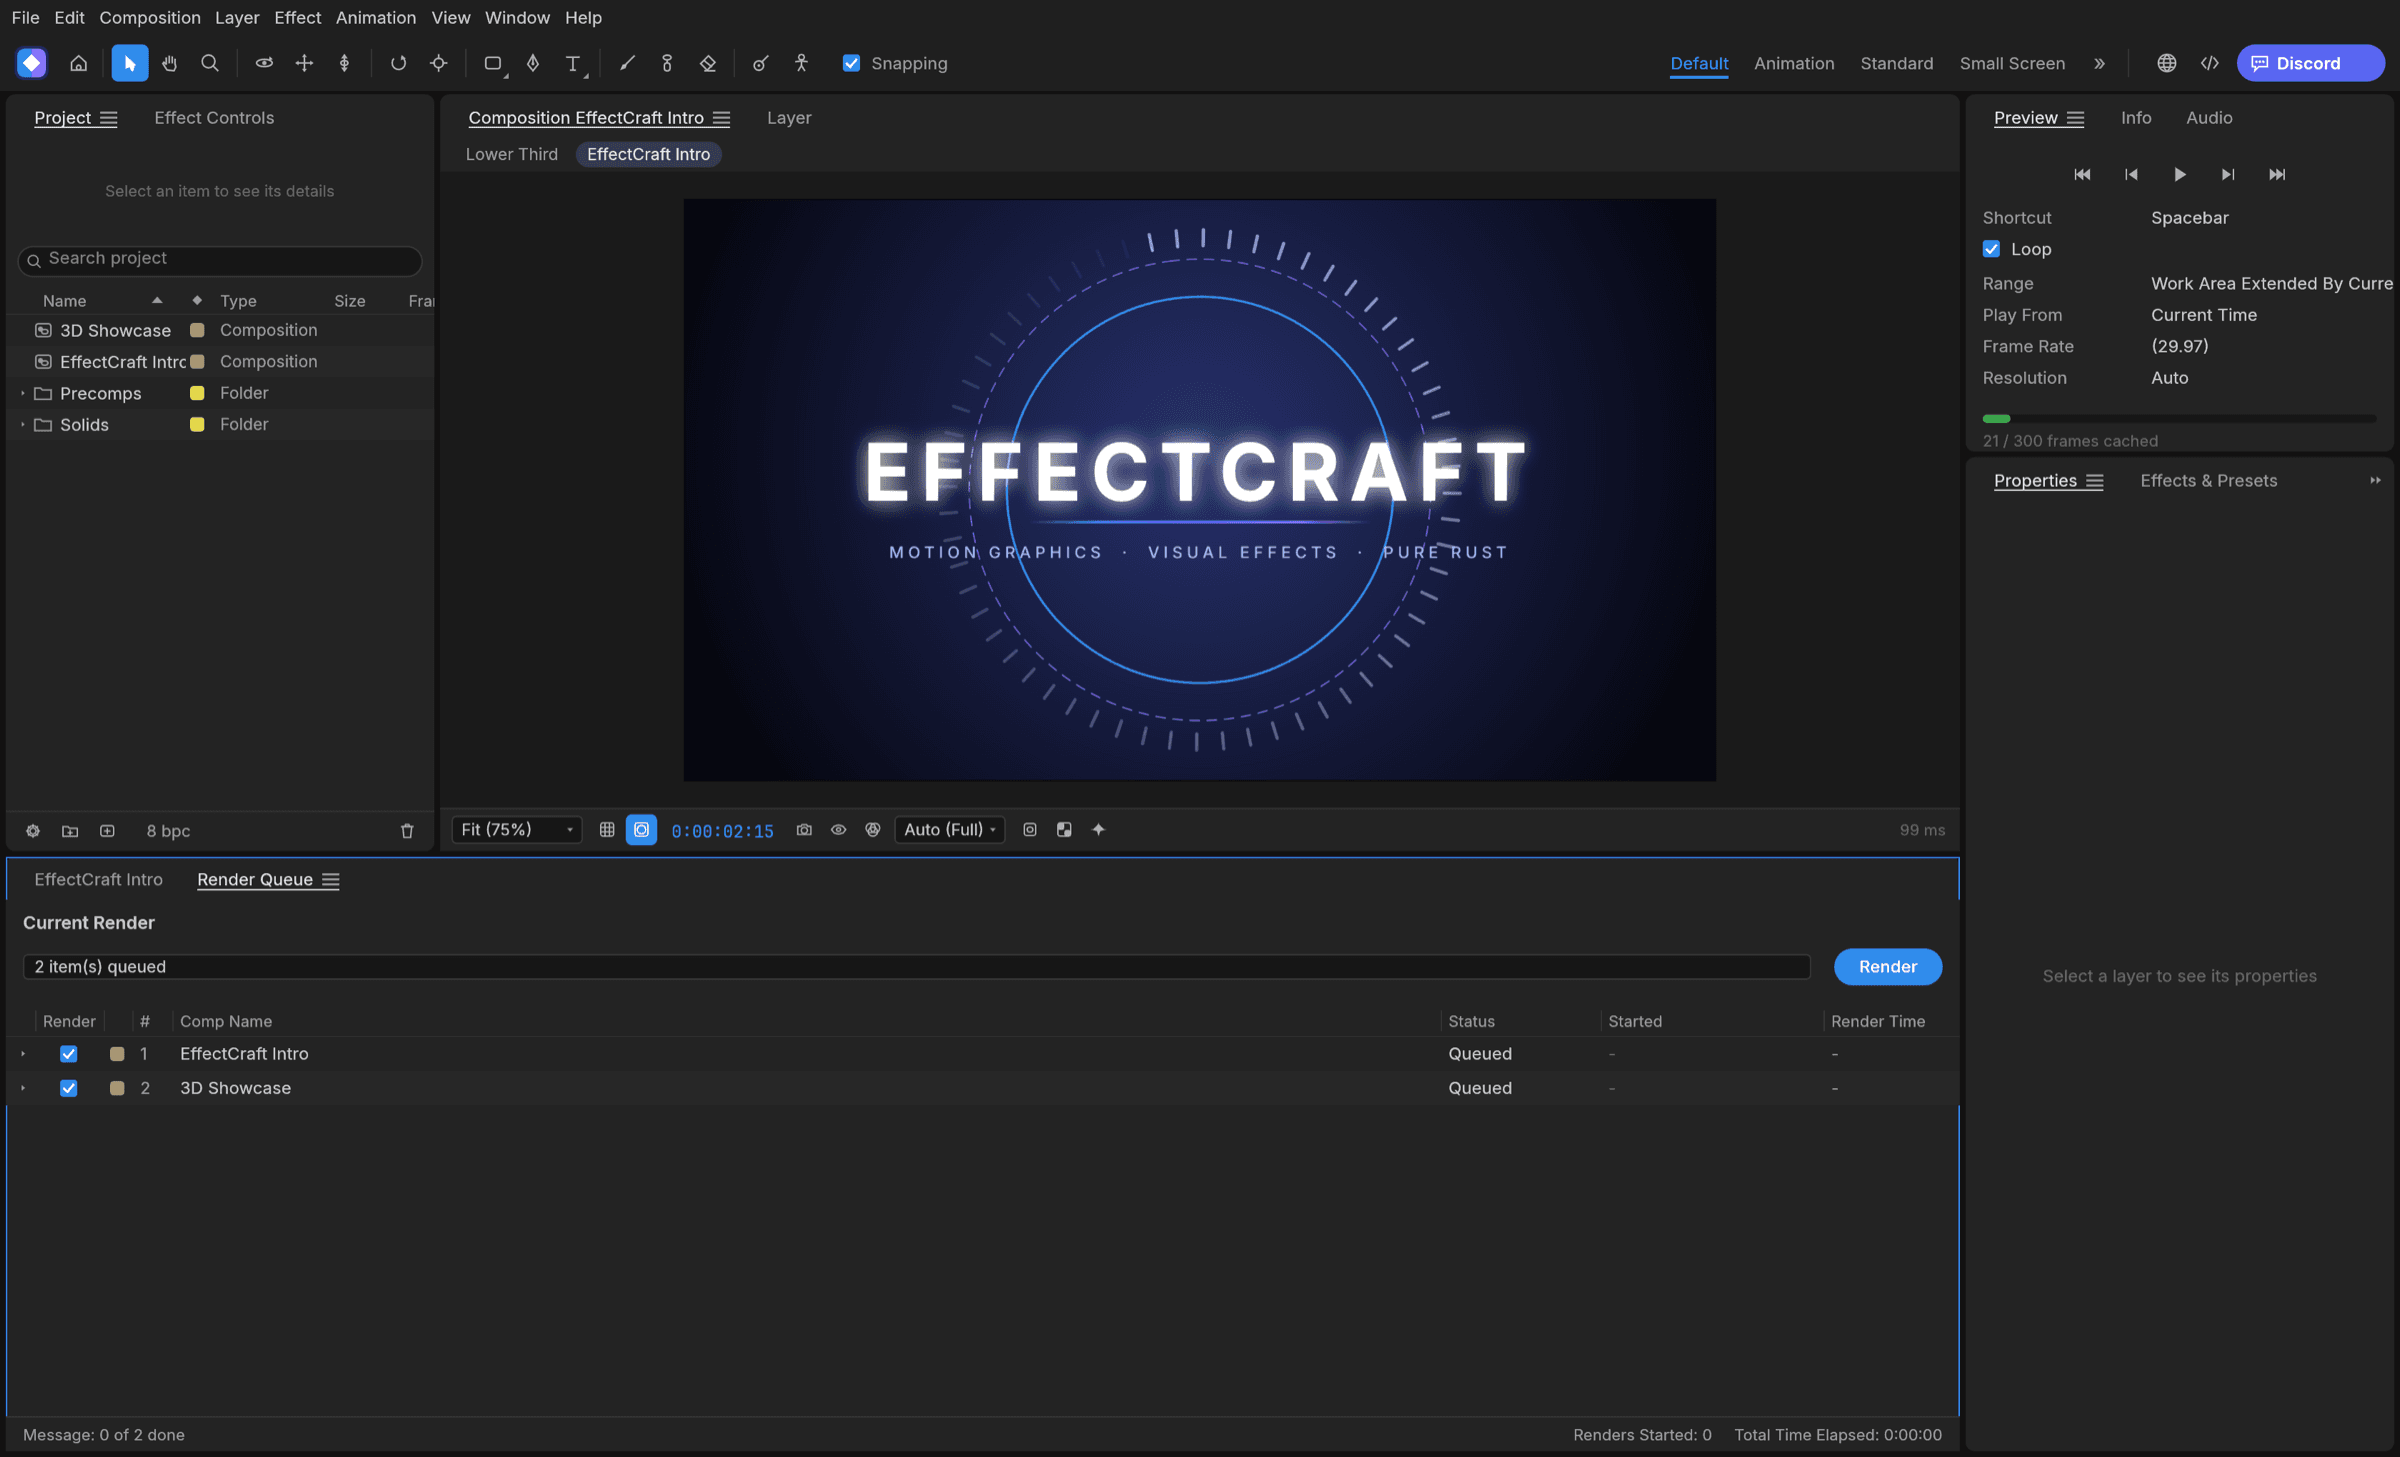Open the globe language icon
Viewport: 2400px width, 1457px height.
pyautogui.click(x=2166, y=63)
